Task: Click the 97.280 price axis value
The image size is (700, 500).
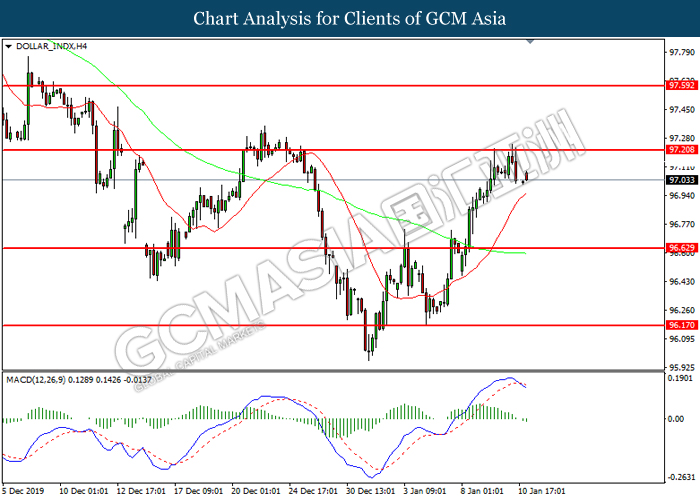Action: (x=682, y=138)
